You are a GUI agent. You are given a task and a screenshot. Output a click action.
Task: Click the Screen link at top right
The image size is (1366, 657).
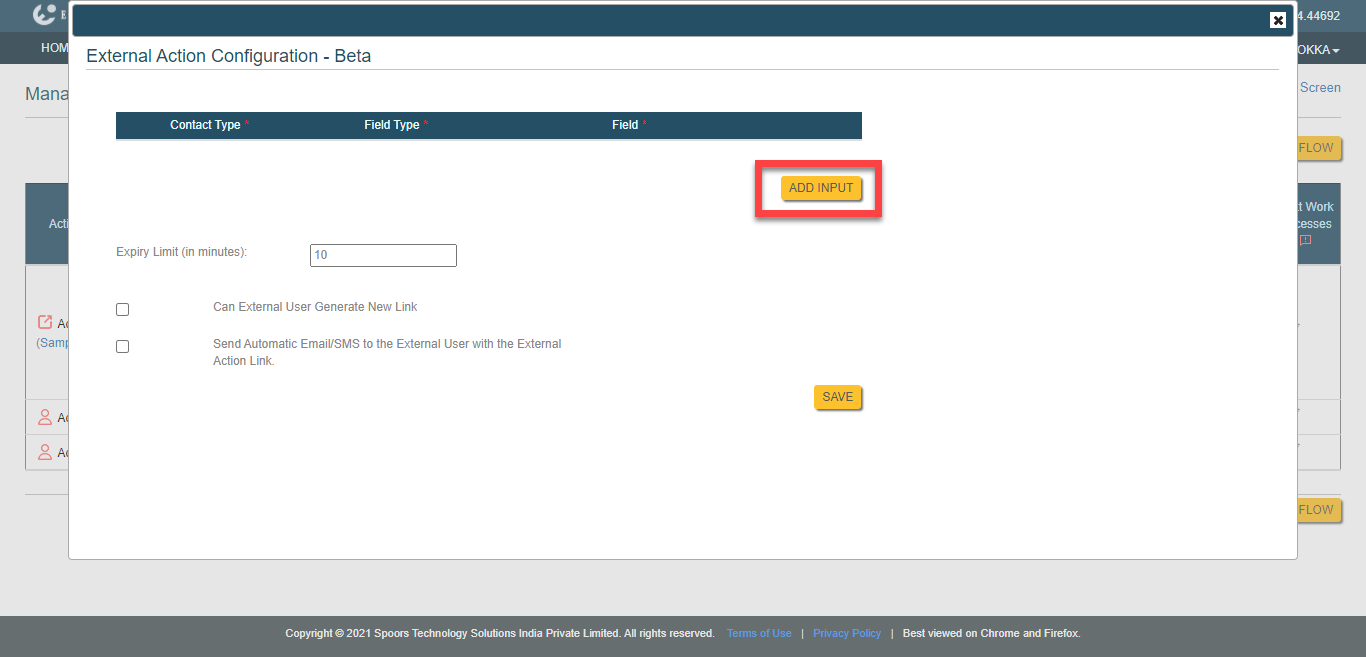point(1320,88)
